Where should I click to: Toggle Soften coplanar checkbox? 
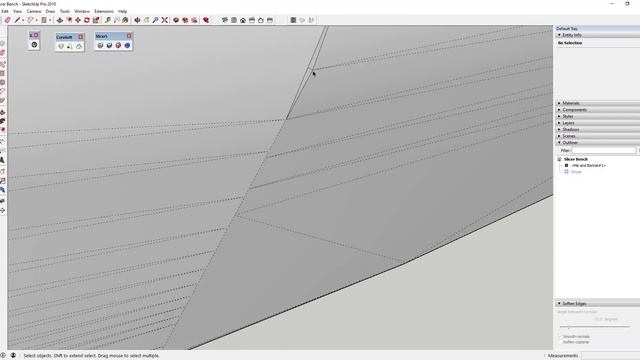point(561,342)
